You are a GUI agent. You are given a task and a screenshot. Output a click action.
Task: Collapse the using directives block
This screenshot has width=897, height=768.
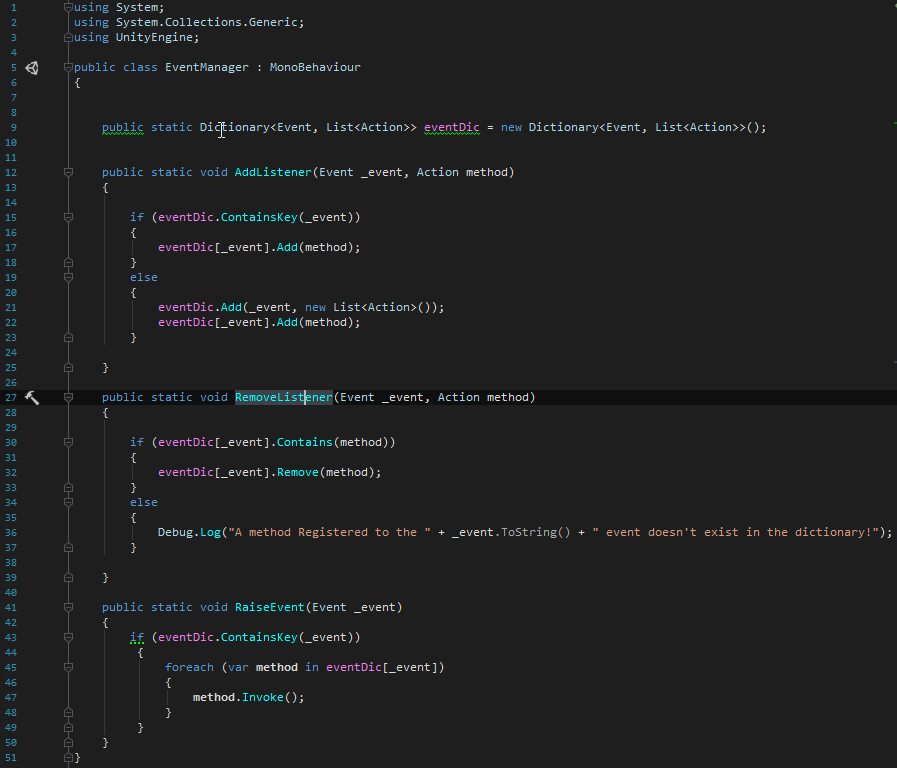pyautogui.click(x=68, y=7)
